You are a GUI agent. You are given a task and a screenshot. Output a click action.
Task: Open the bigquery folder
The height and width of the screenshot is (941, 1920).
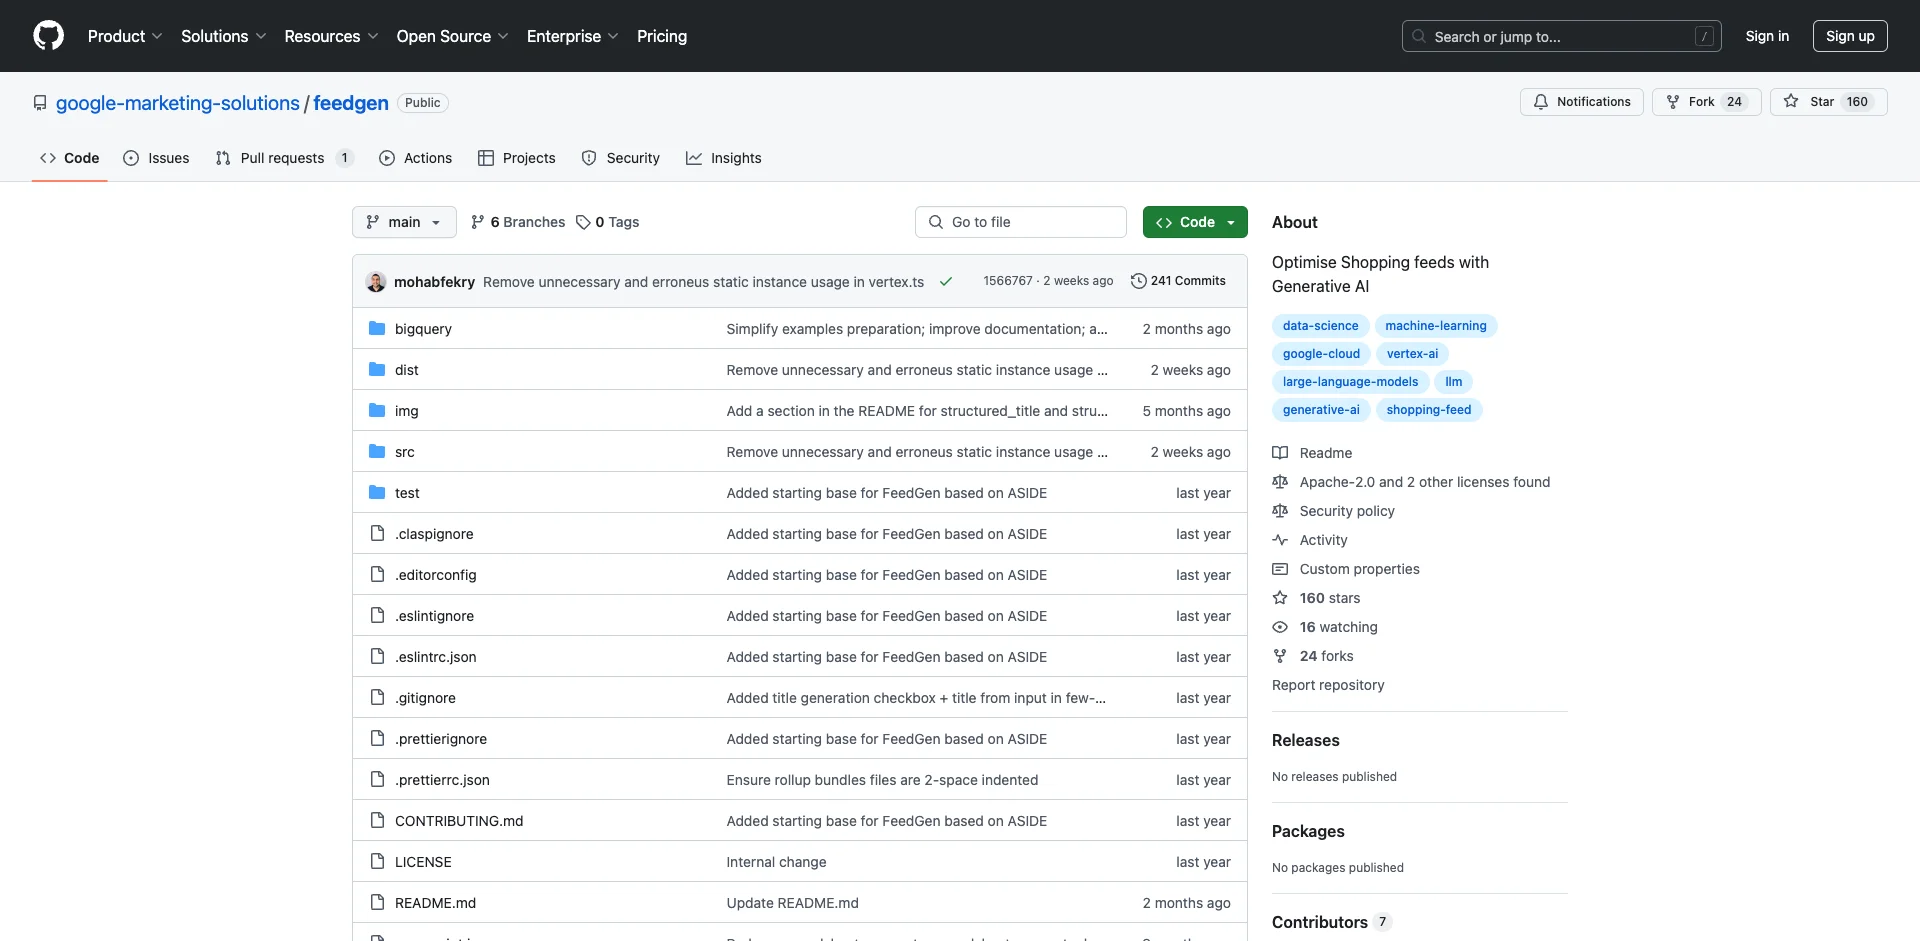click(x=423, y=329)
